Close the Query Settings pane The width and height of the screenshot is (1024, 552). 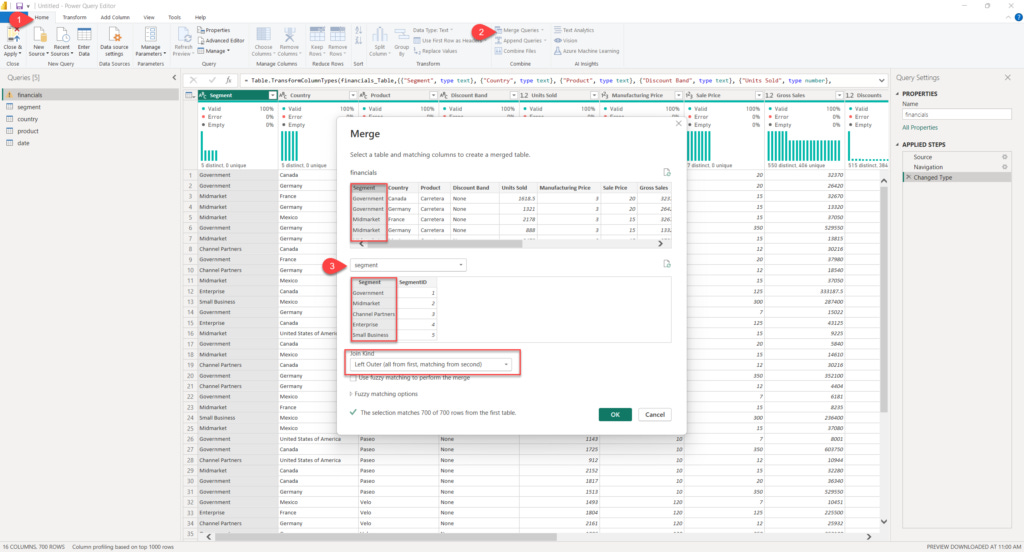coord(1008,78)
